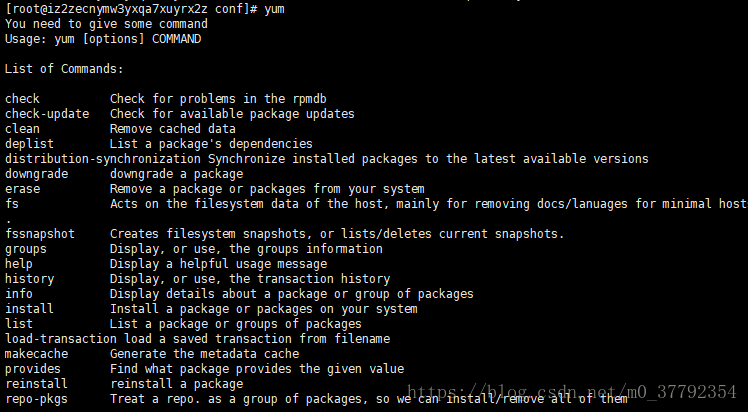Image resolution: width=748 pixels, height=412 pixels.
Task: Click the 'distribution-synchronization' command text
Action: coord(103,159)
